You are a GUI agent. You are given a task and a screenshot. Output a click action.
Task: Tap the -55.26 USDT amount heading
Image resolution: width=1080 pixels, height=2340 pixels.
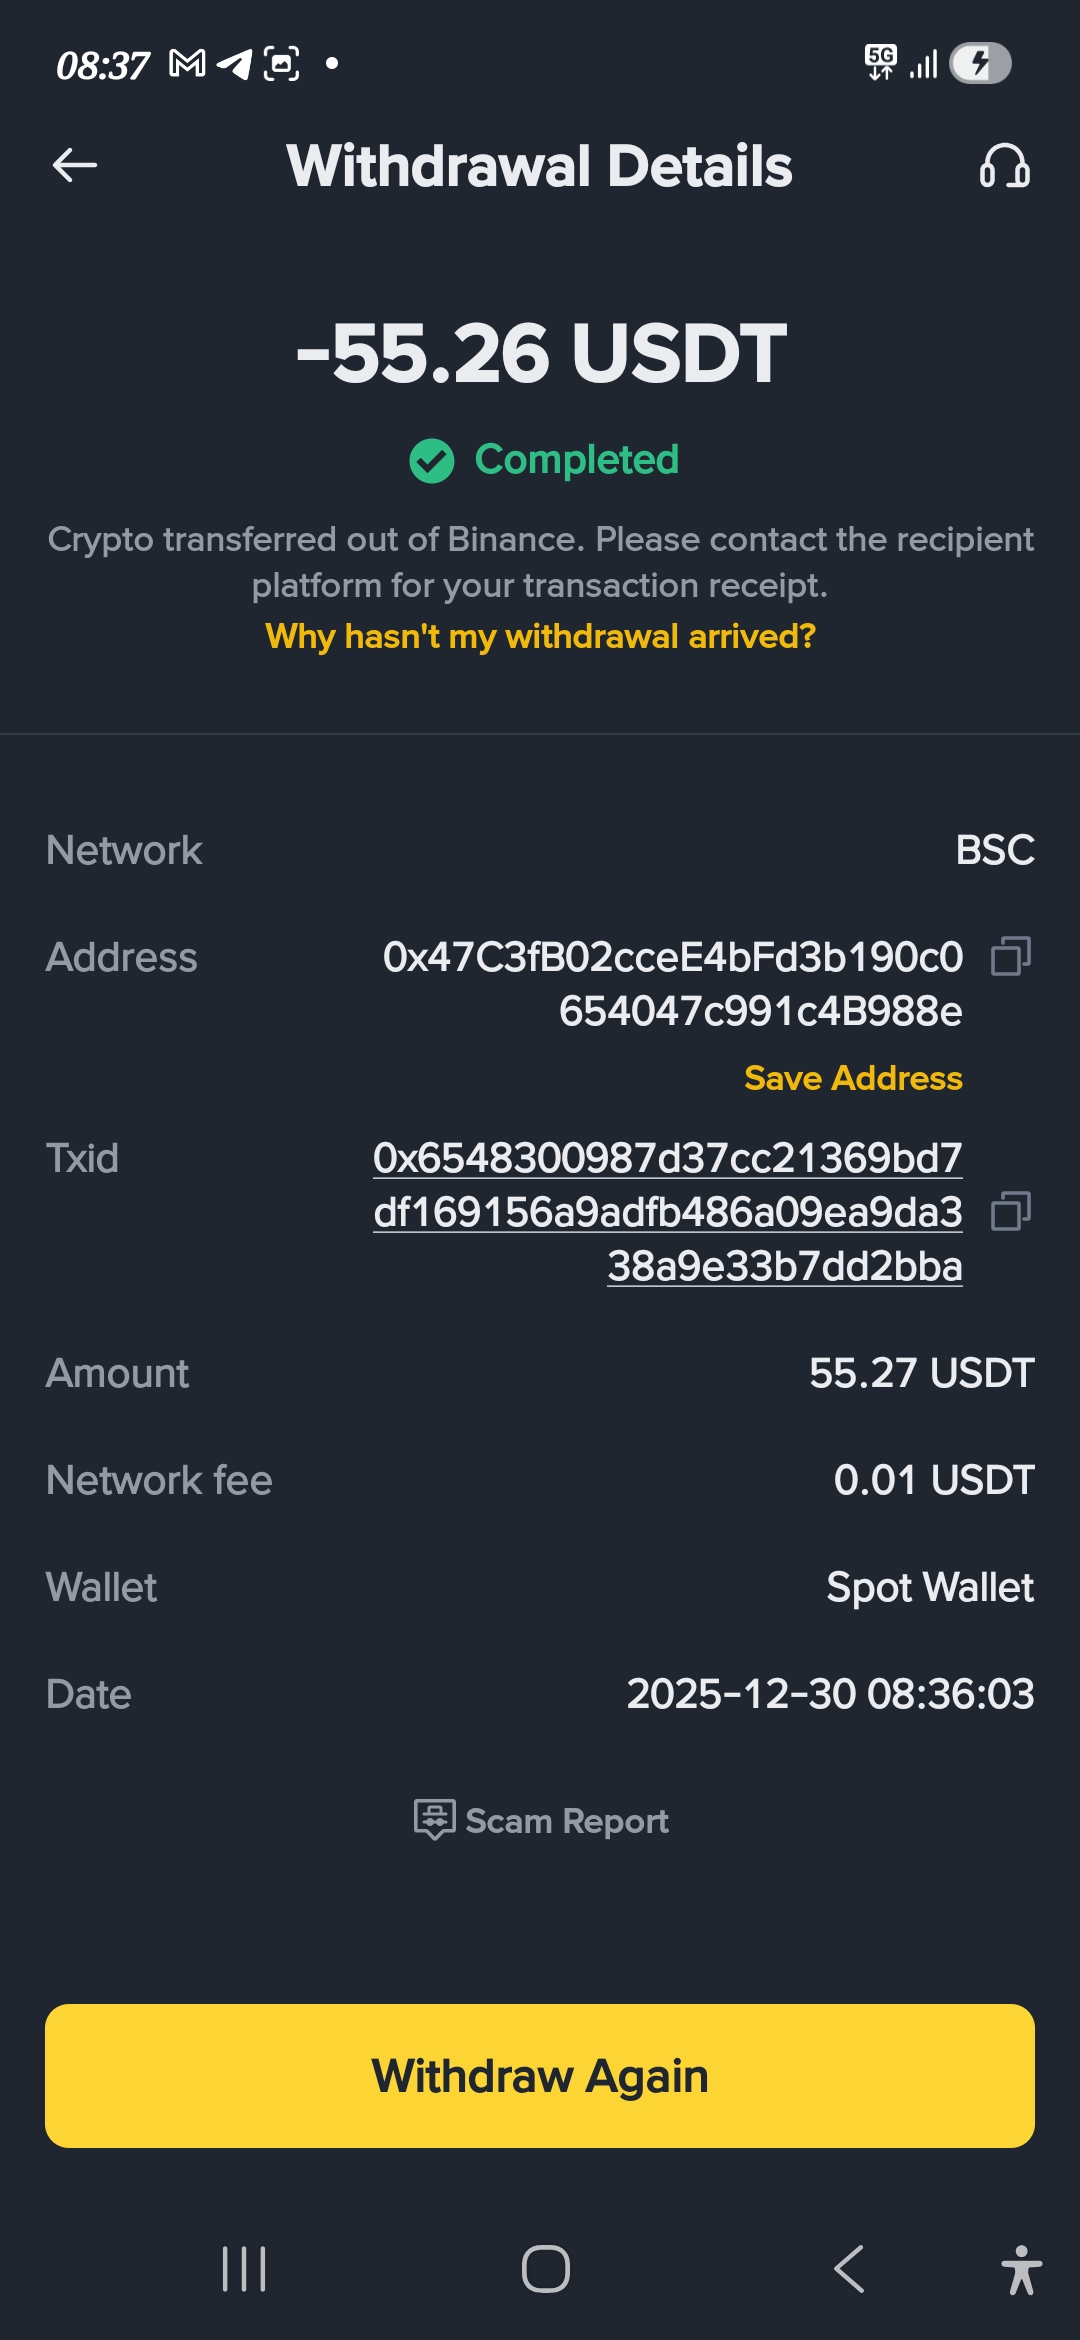540,353
